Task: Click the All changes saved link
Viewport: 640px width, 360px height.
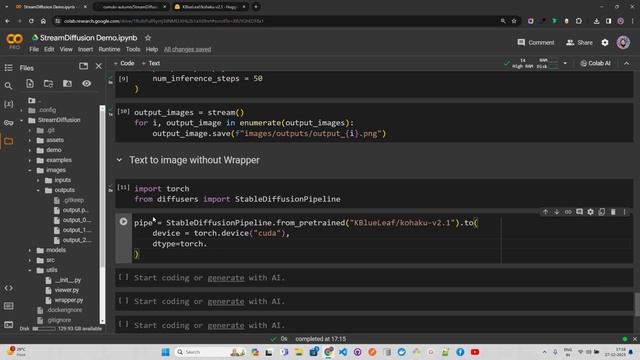Action: (187, 49)
